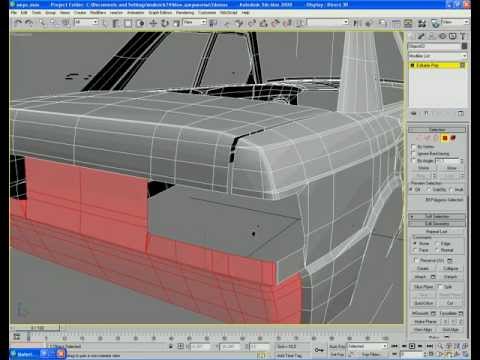Open the Help menu
The image size is (480, 360).
pos(246,13)
